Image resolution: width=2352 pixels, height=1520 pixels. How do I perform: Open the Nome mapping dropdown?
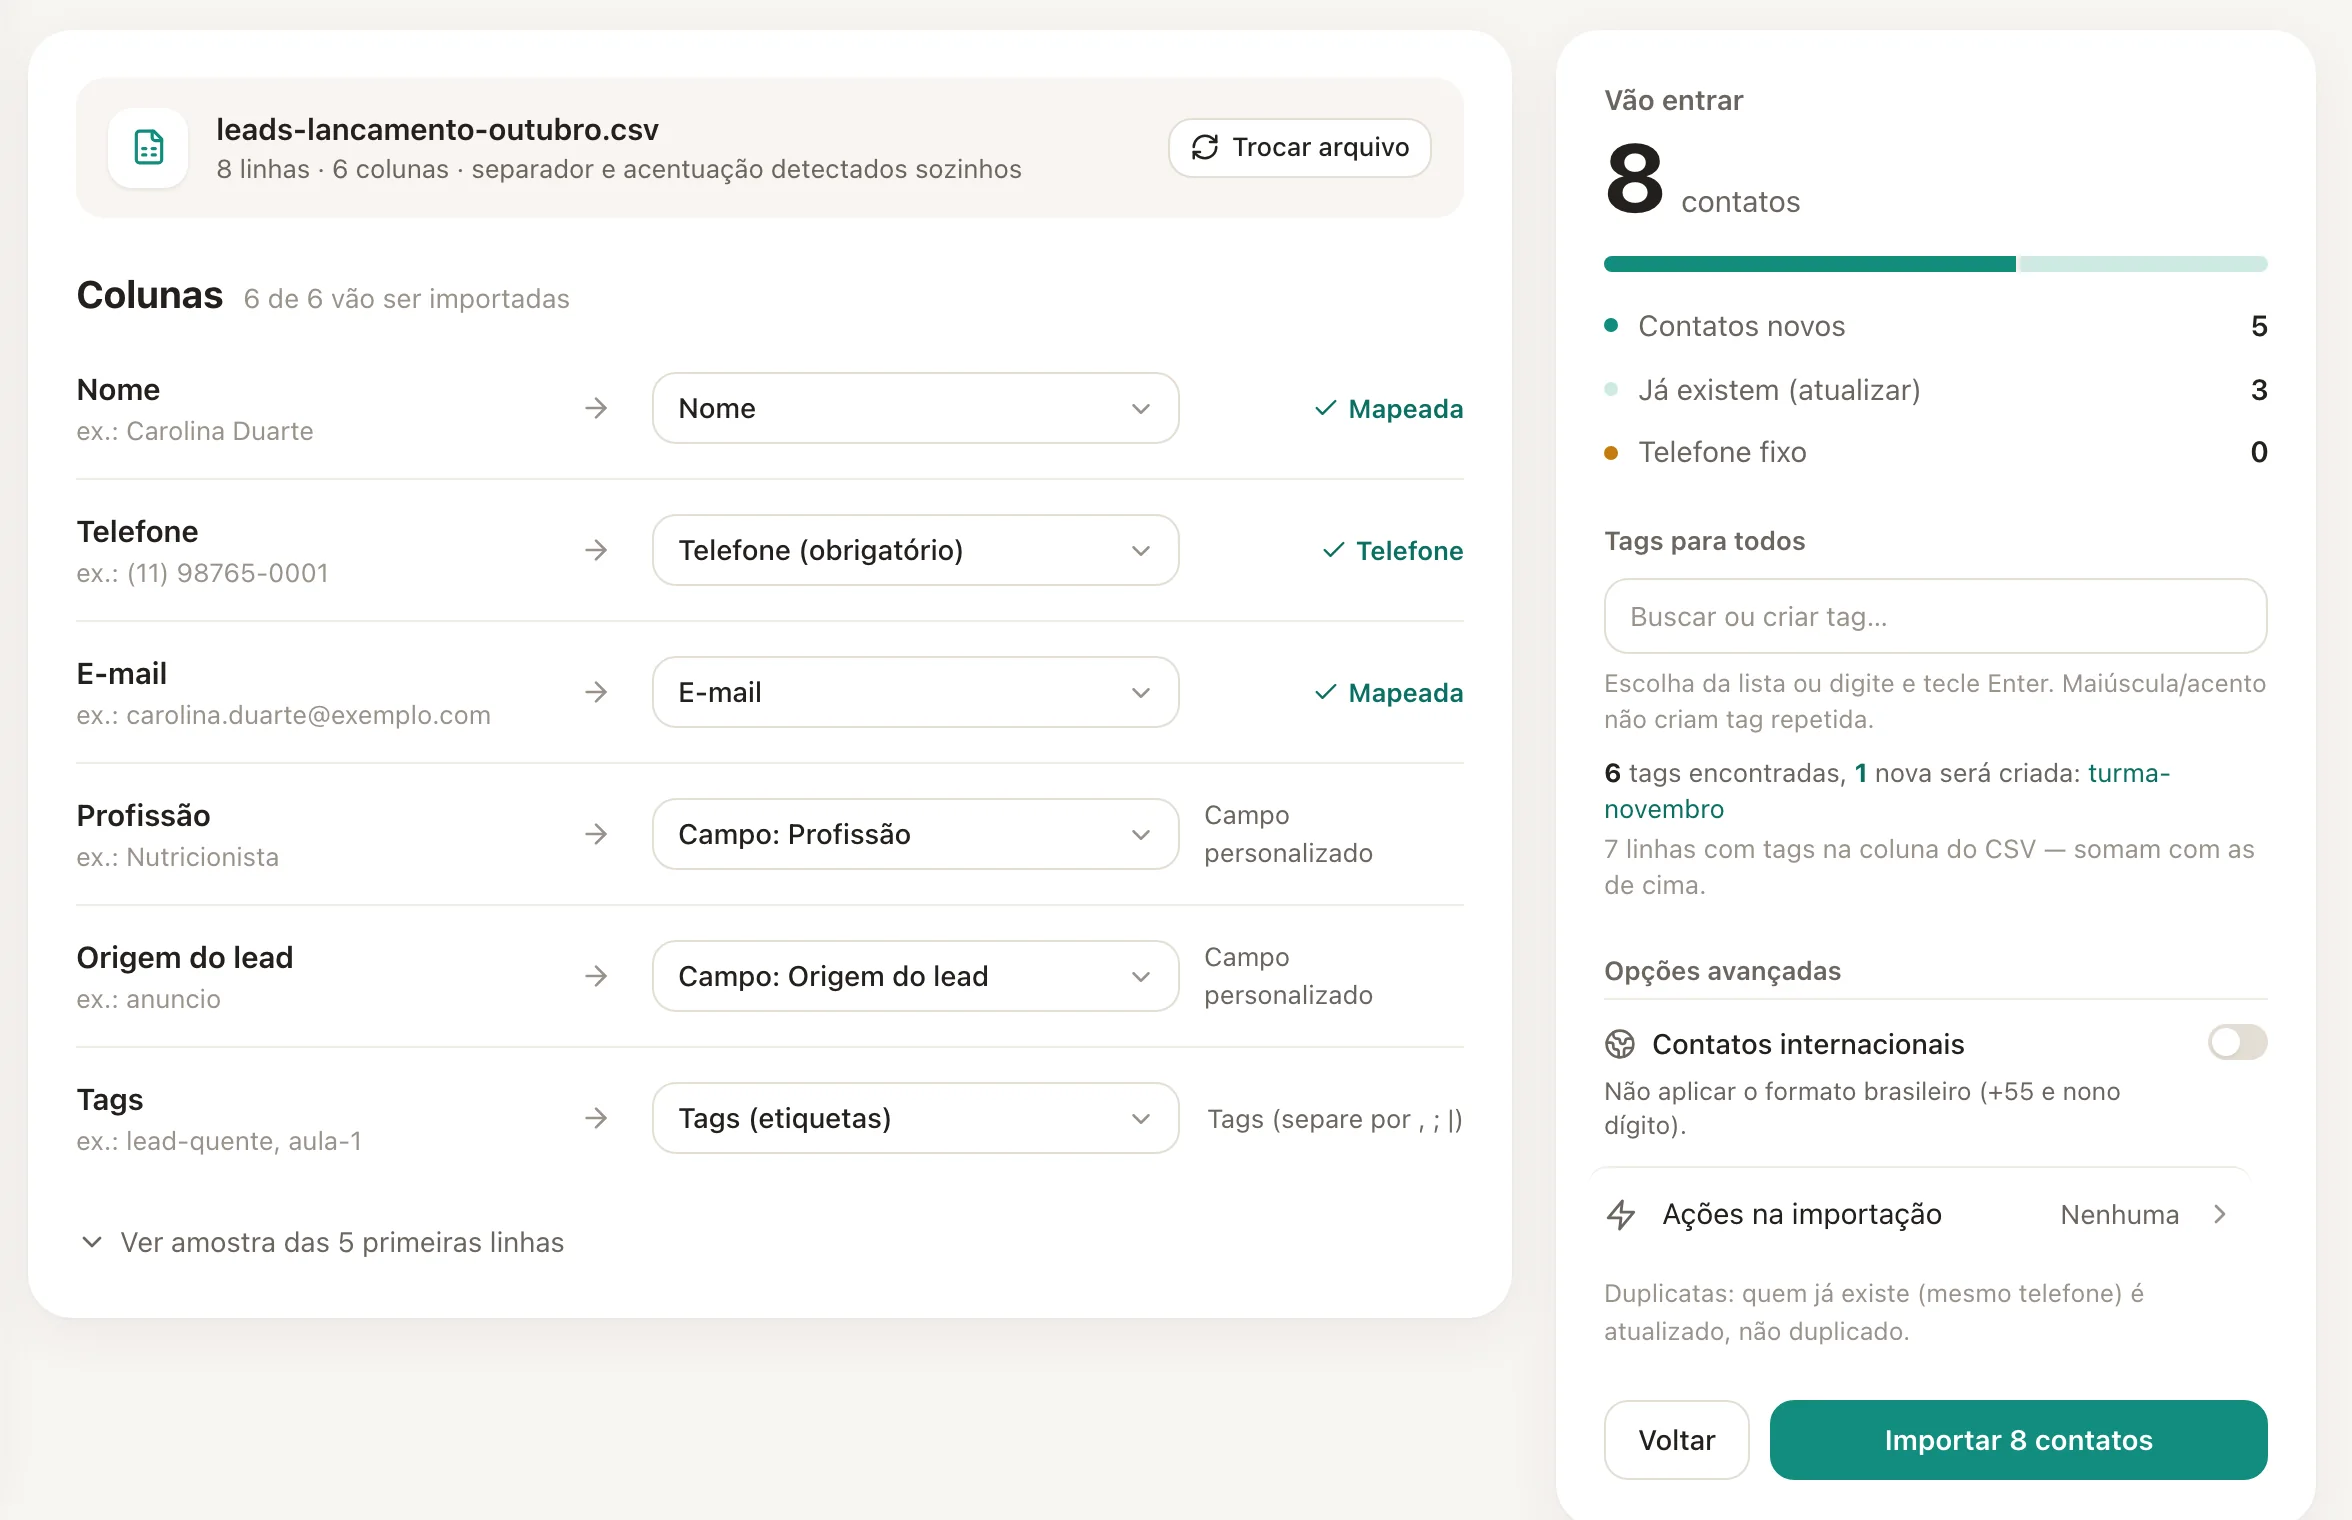(915, 408)
